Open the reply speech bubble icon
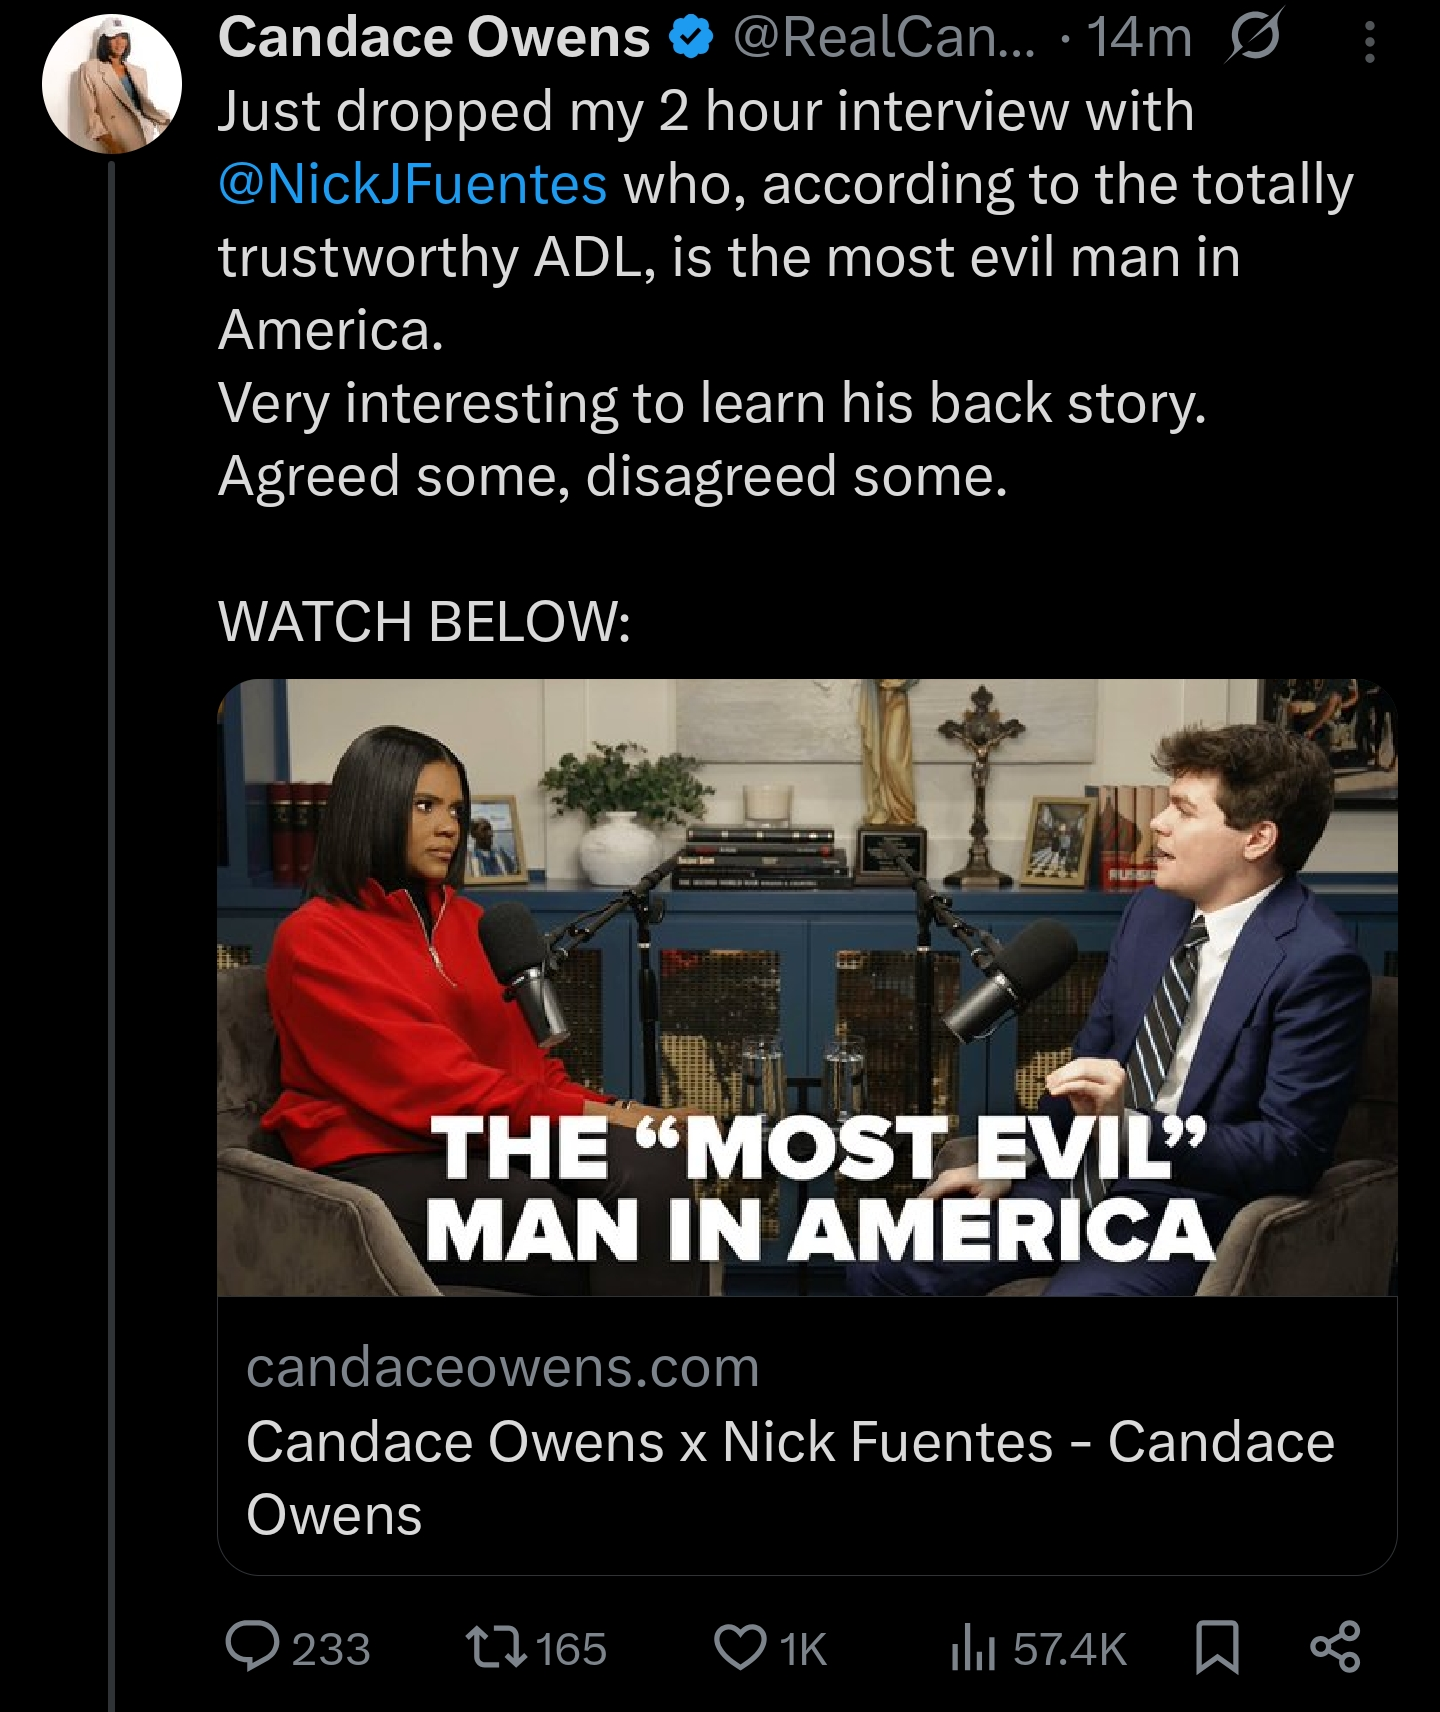 tap(253, 1648)
